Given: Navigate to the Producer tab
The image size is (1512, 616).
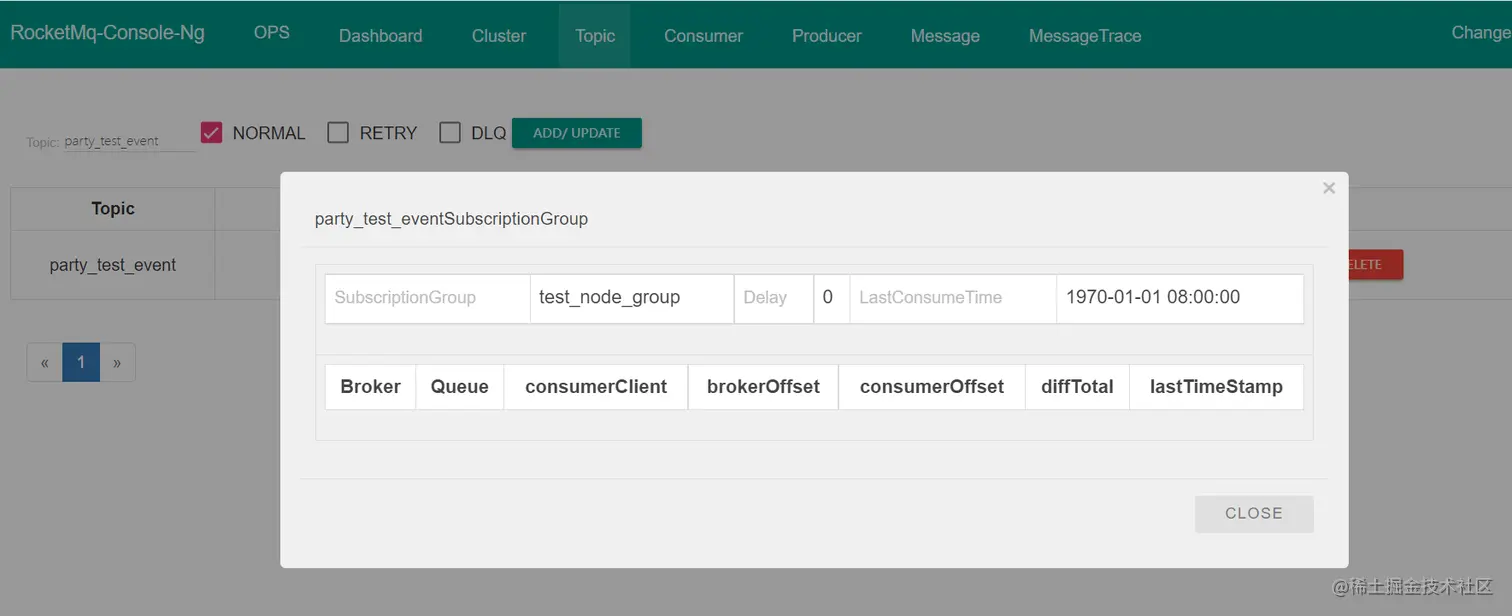Looking at the screenshot, I should pyautogui.click(x=826, y=36).
